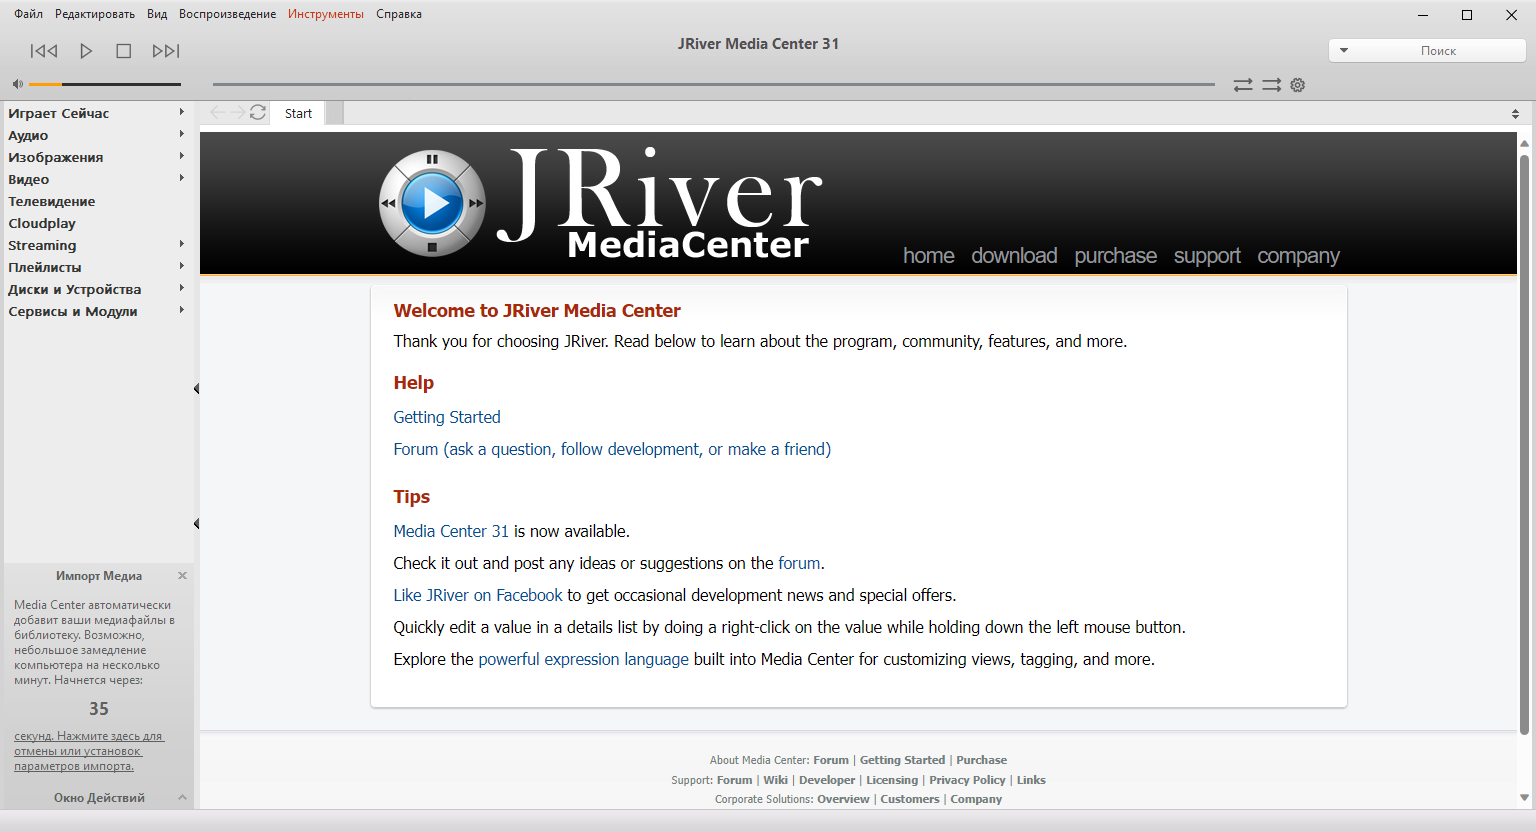Open the search options dropdown arrow
1536x832 pixels.
point(1344,50)
